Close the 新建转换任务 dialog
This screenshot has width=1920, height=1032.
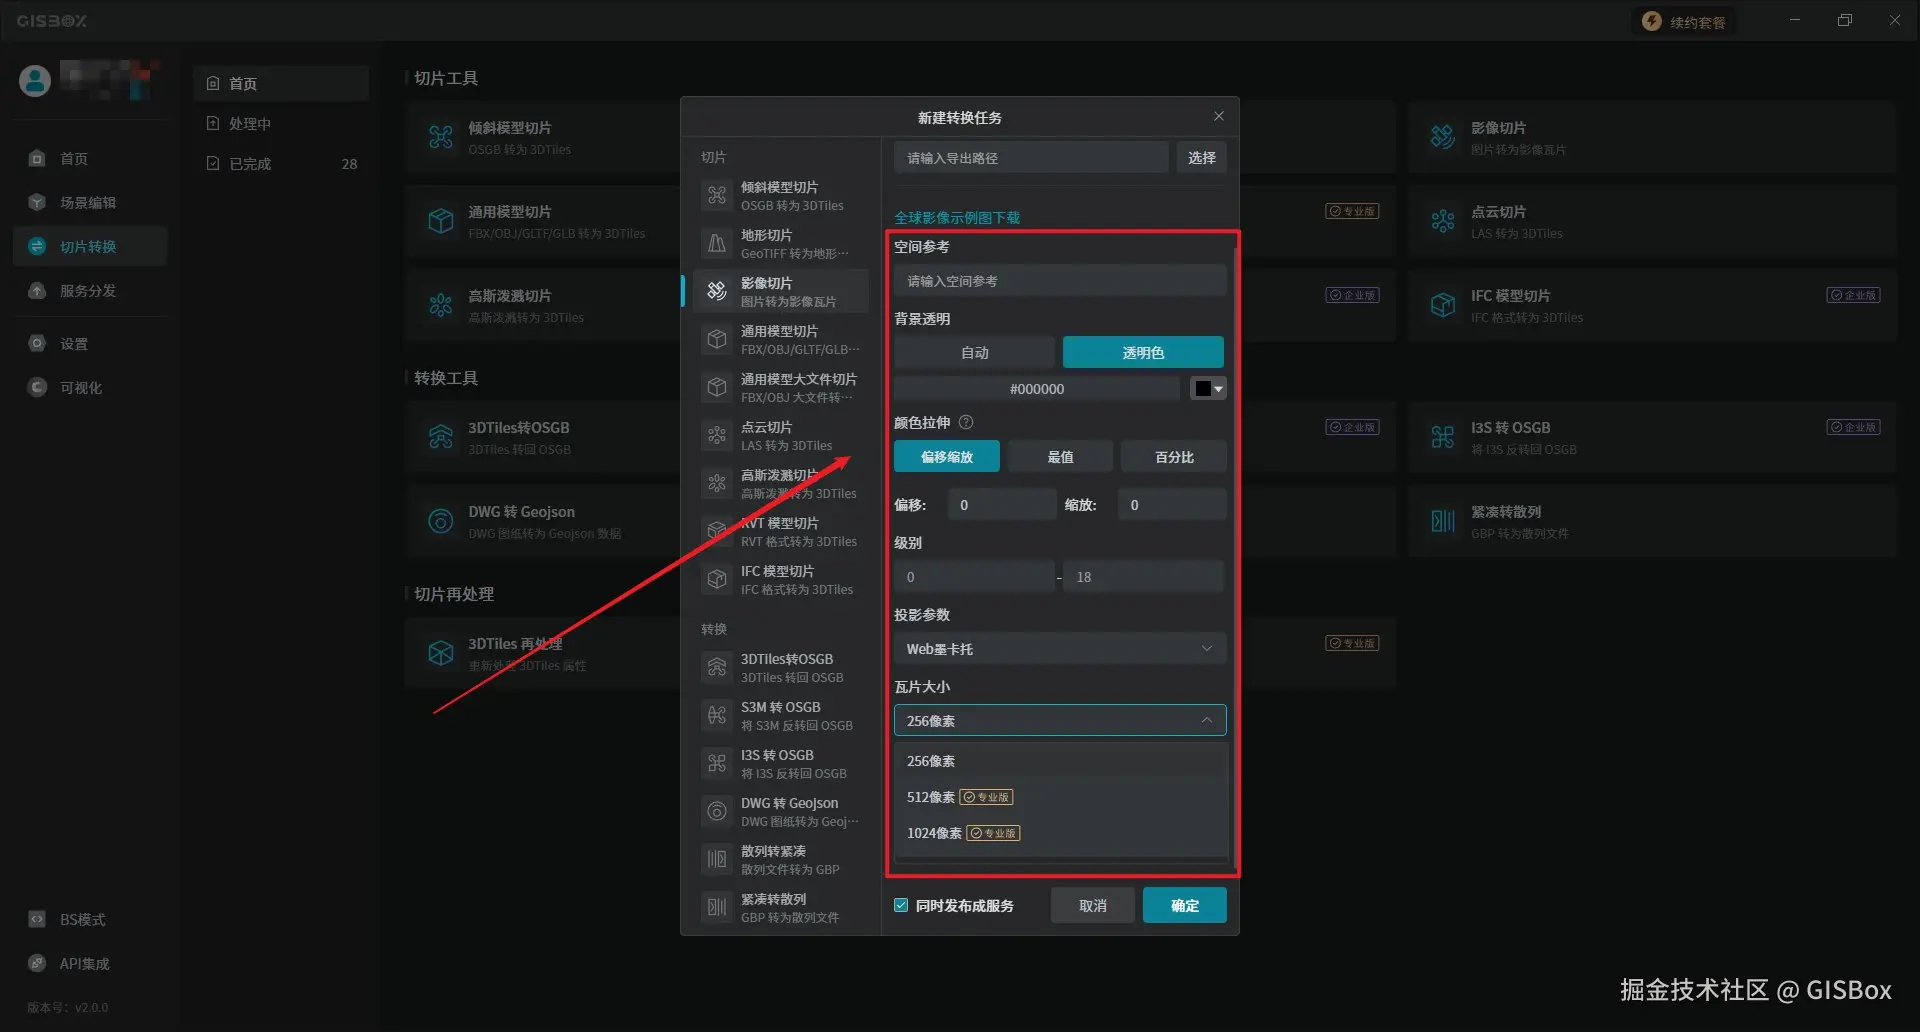1219,117
